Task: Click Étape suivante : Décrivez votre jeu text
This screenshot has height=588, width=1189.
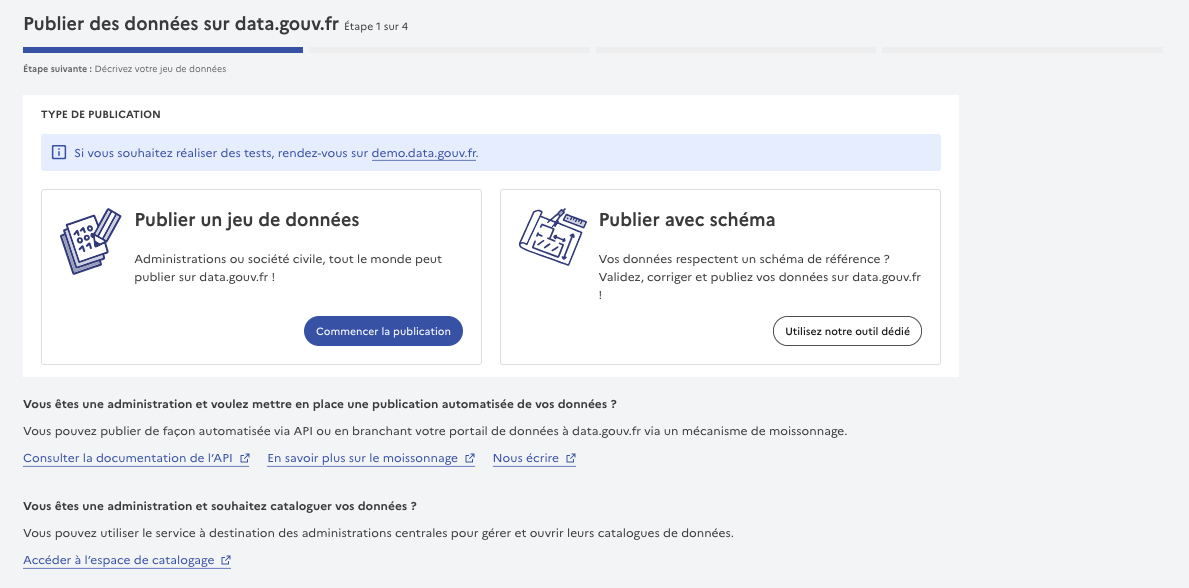Action: 124,69
